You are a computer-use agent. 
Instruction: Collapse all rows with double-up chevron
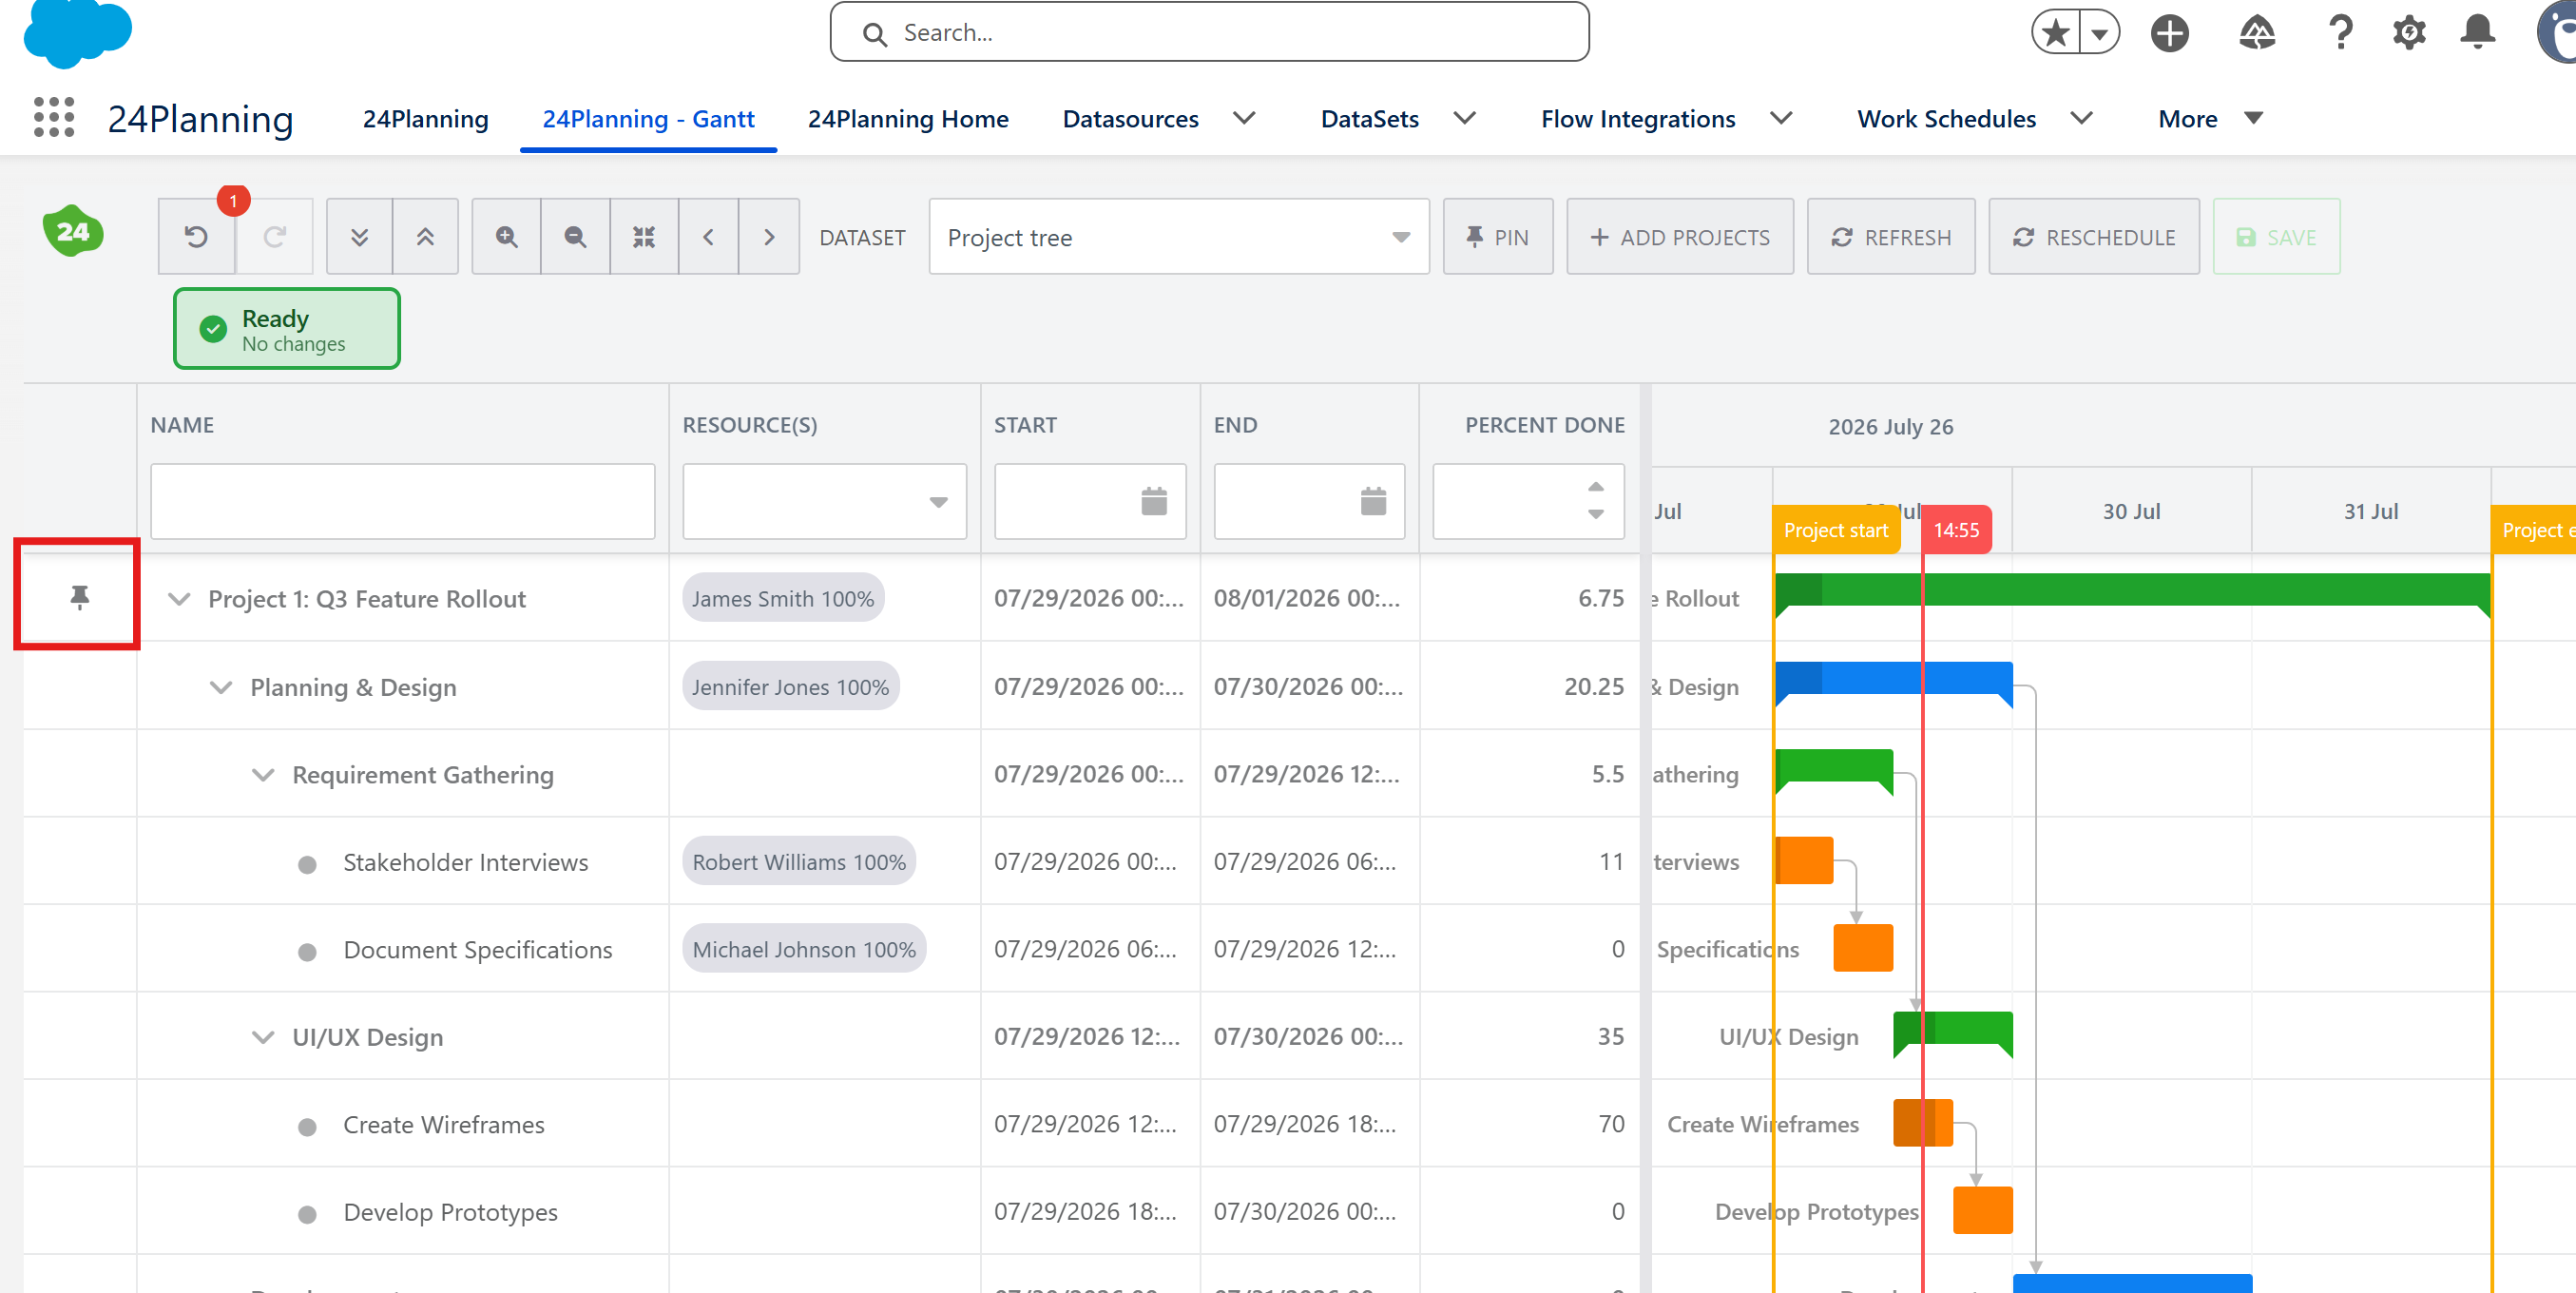426,237
